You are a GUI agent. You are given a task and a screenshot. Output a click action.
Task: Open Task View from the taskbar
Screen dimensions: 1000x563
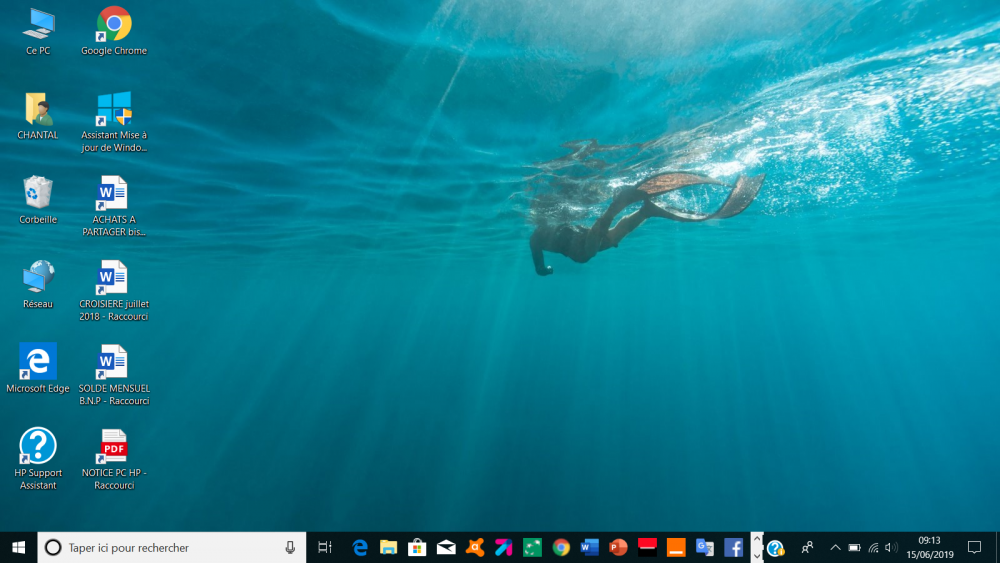(x=325, y=547)
